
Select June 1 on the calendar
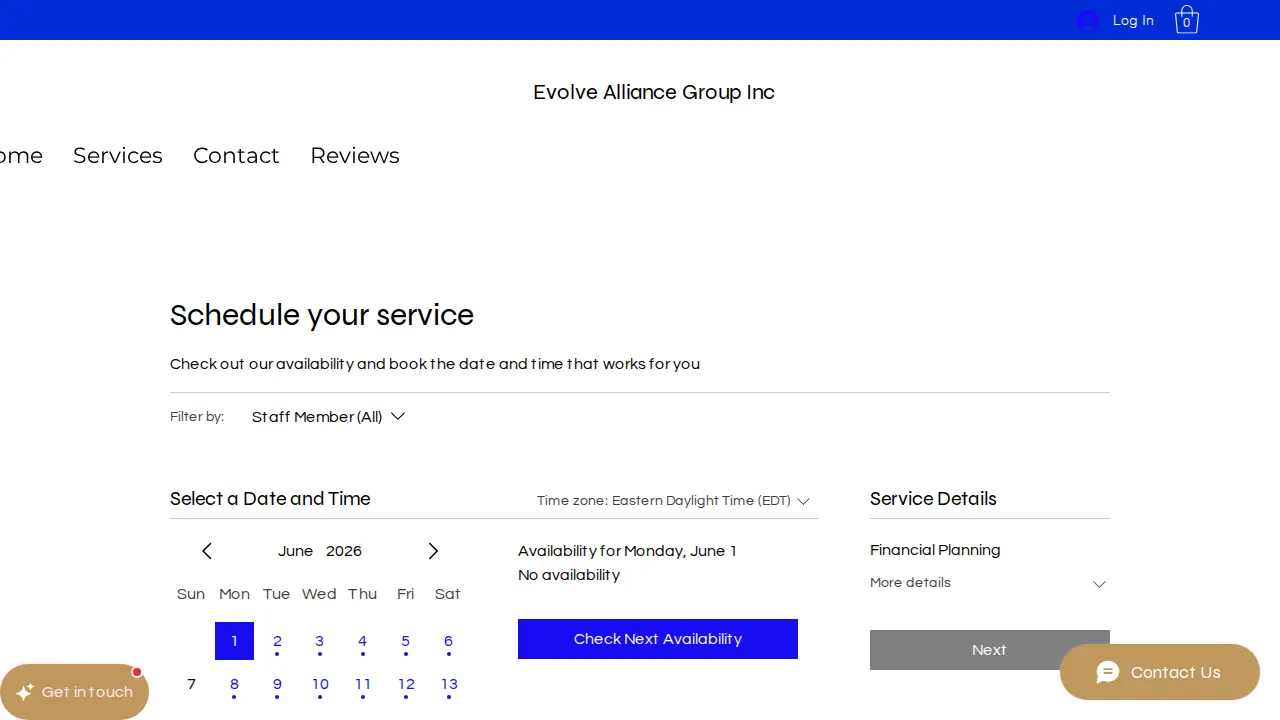pos(234,641)
